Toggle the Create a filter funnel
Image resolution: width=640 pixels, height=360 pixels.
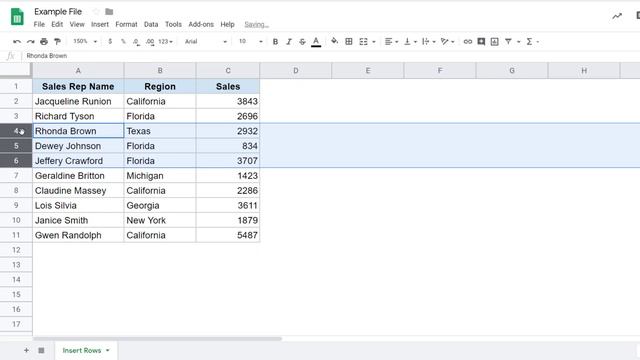508,42
